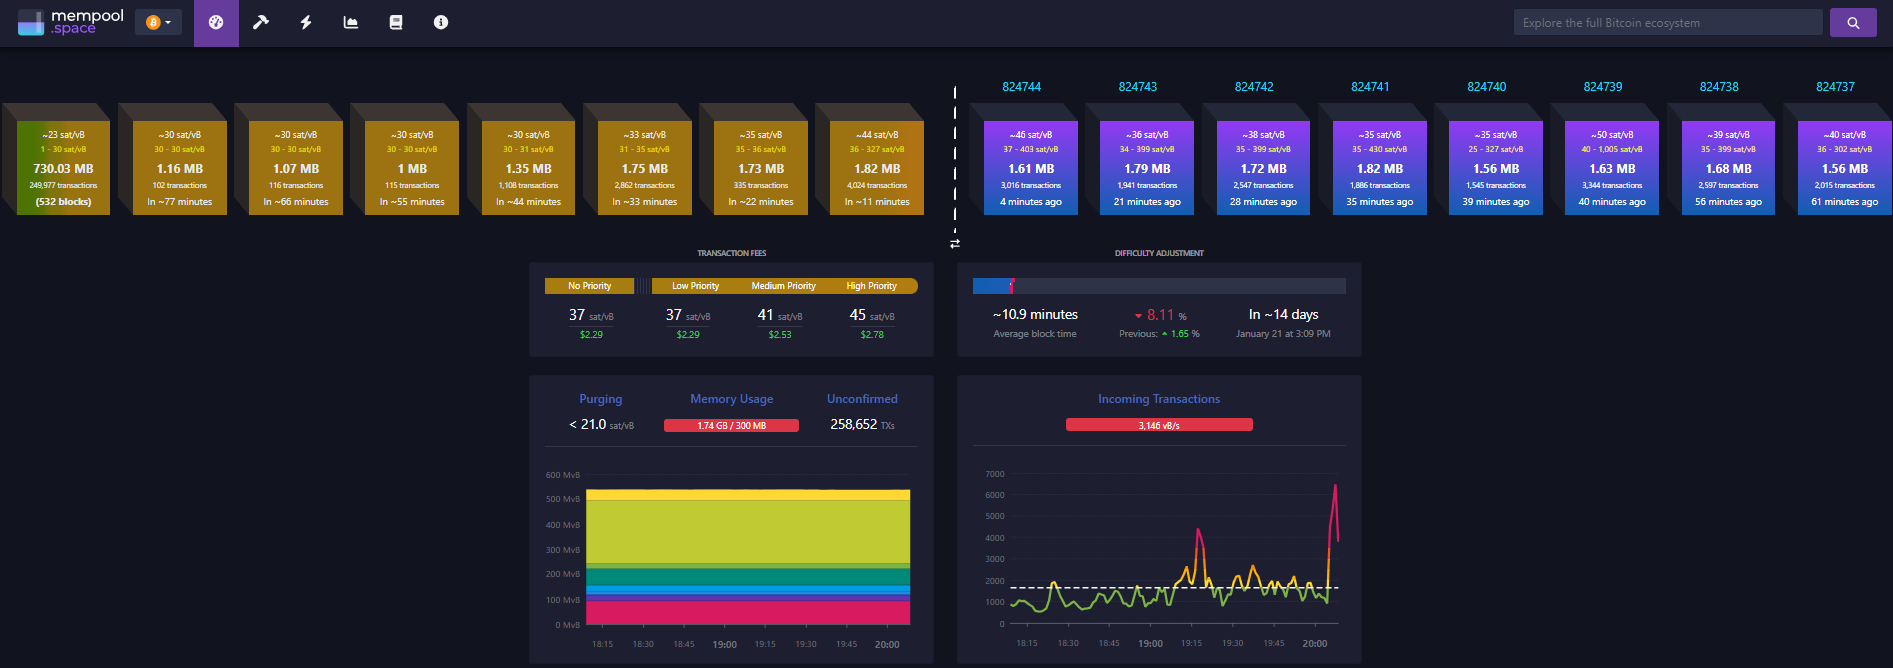Viewport: 1893px width, 668px height.
Task: Click the 41 sat/vB medium priority fee
Action: coord(780,315)
